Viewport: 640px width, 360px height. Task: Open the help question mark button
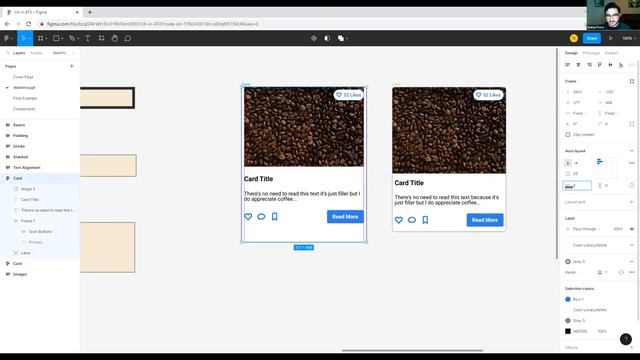pos(626,339)
